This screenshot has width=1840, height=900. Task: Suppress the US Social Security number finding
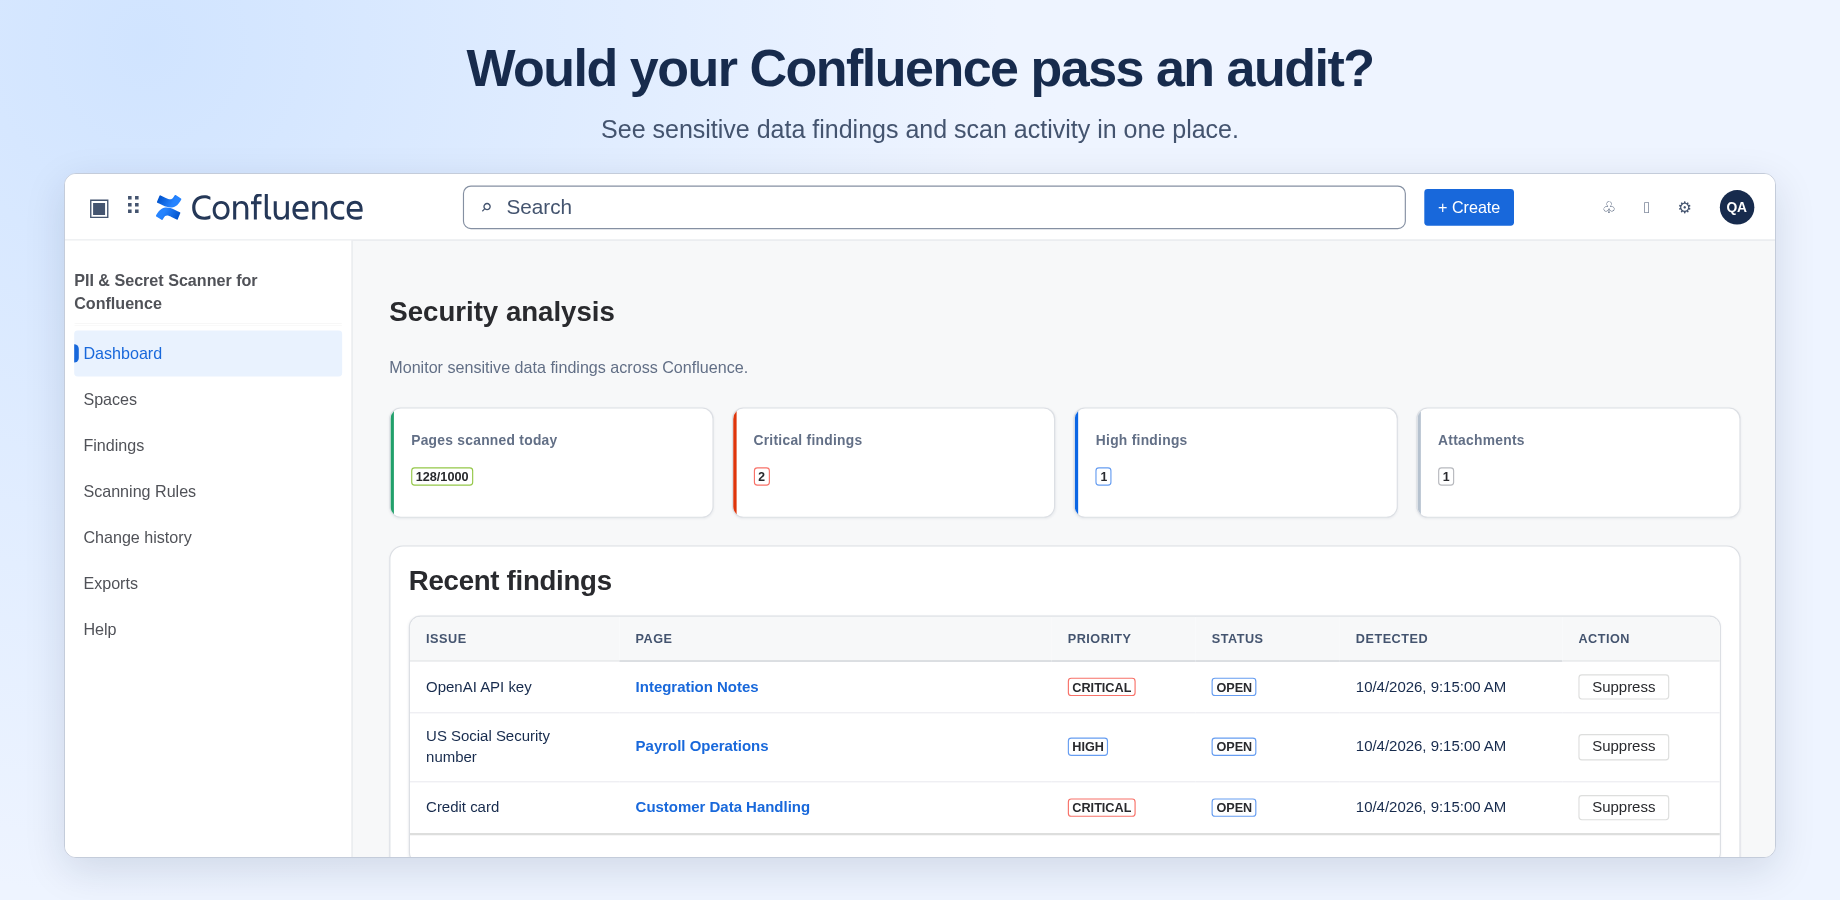point(1623,746)
